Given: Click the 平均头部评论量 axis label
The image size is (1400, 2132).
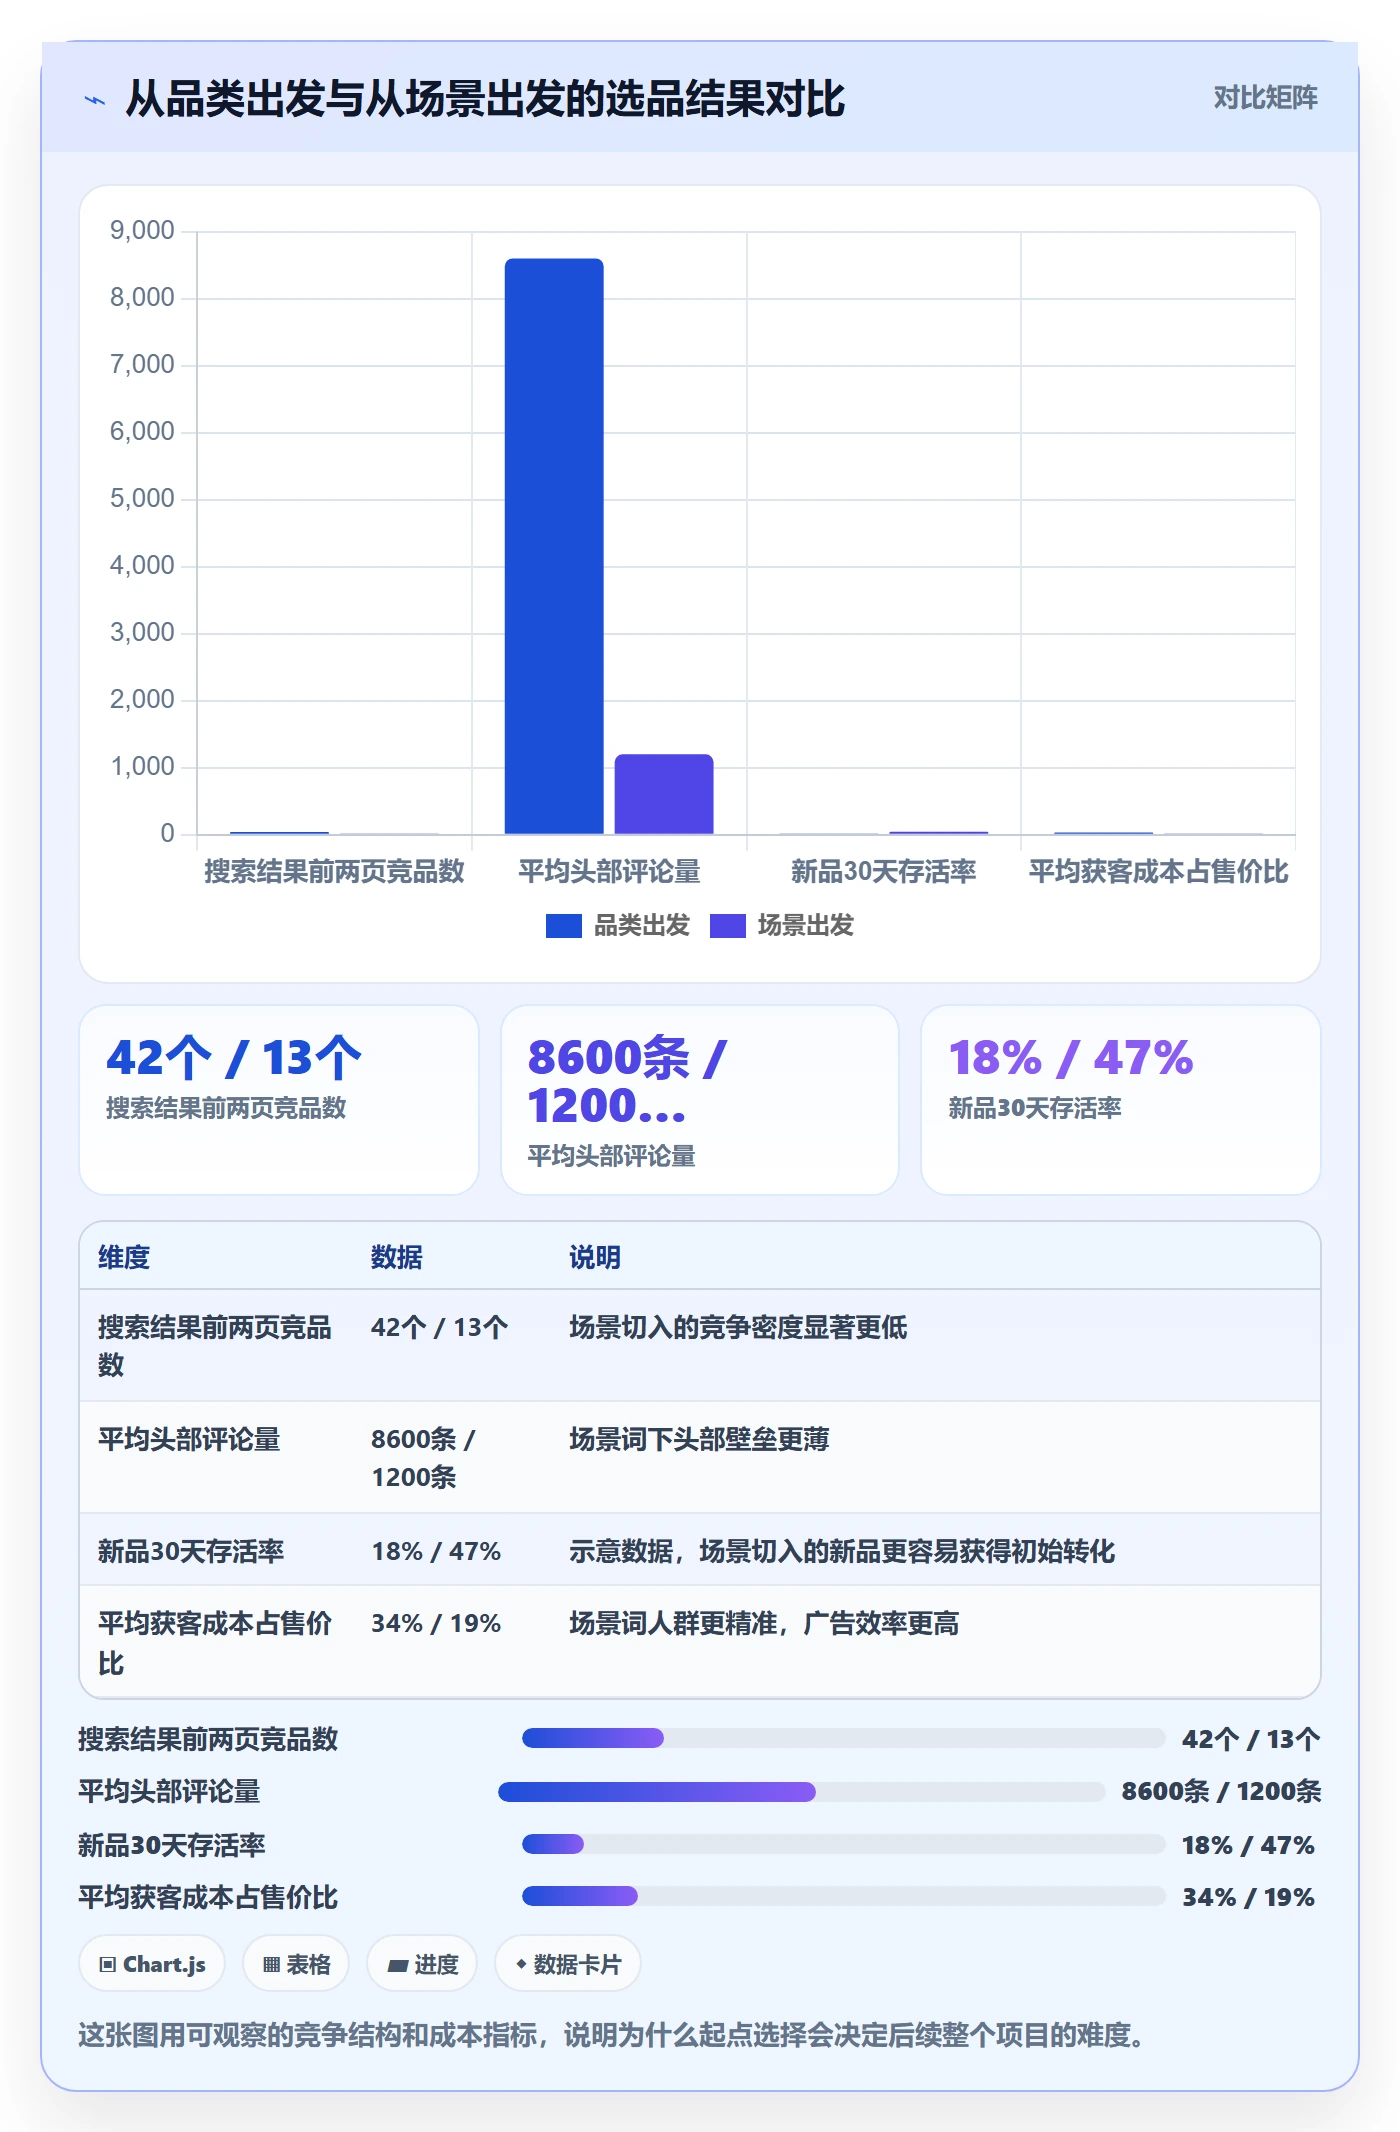Looking at the screenshot, I should point(609,871).
